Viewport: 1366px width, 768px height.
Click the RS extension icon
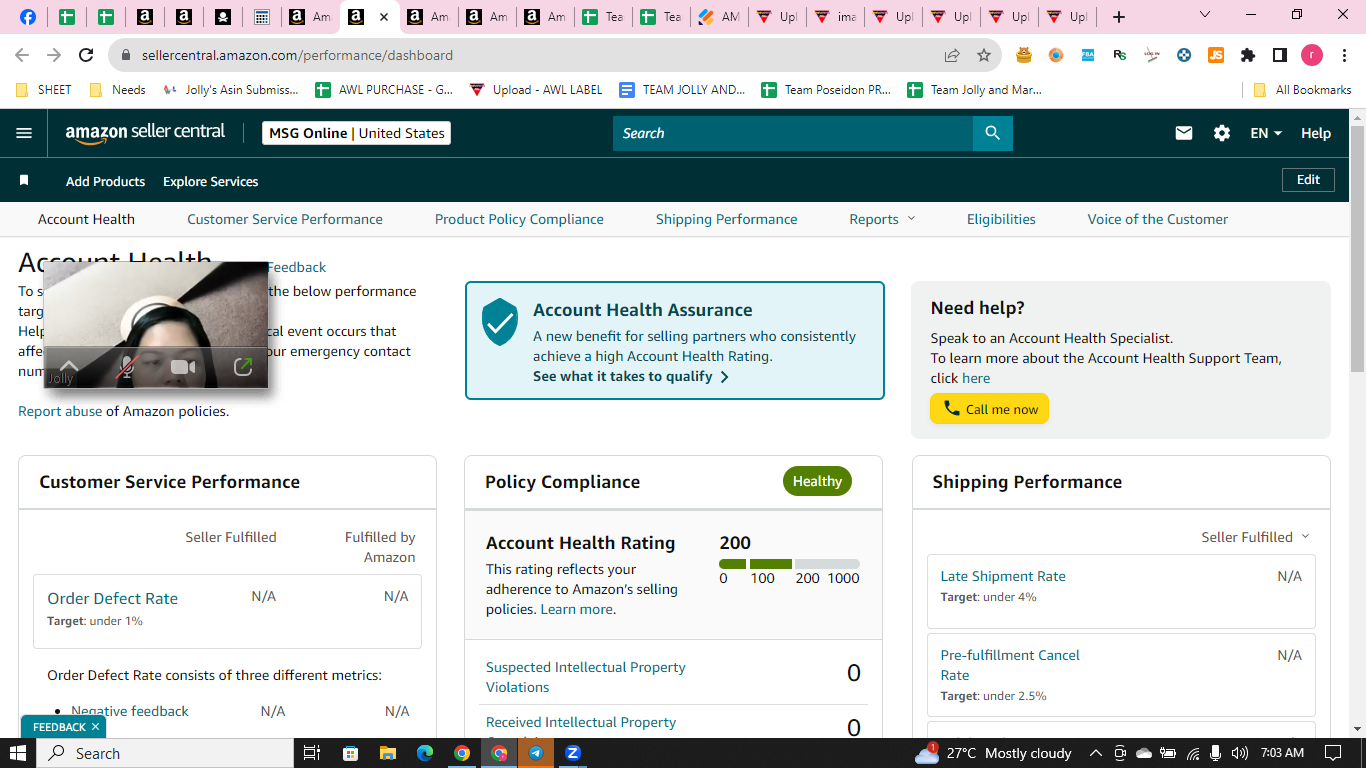click(x=1120, y=55)
